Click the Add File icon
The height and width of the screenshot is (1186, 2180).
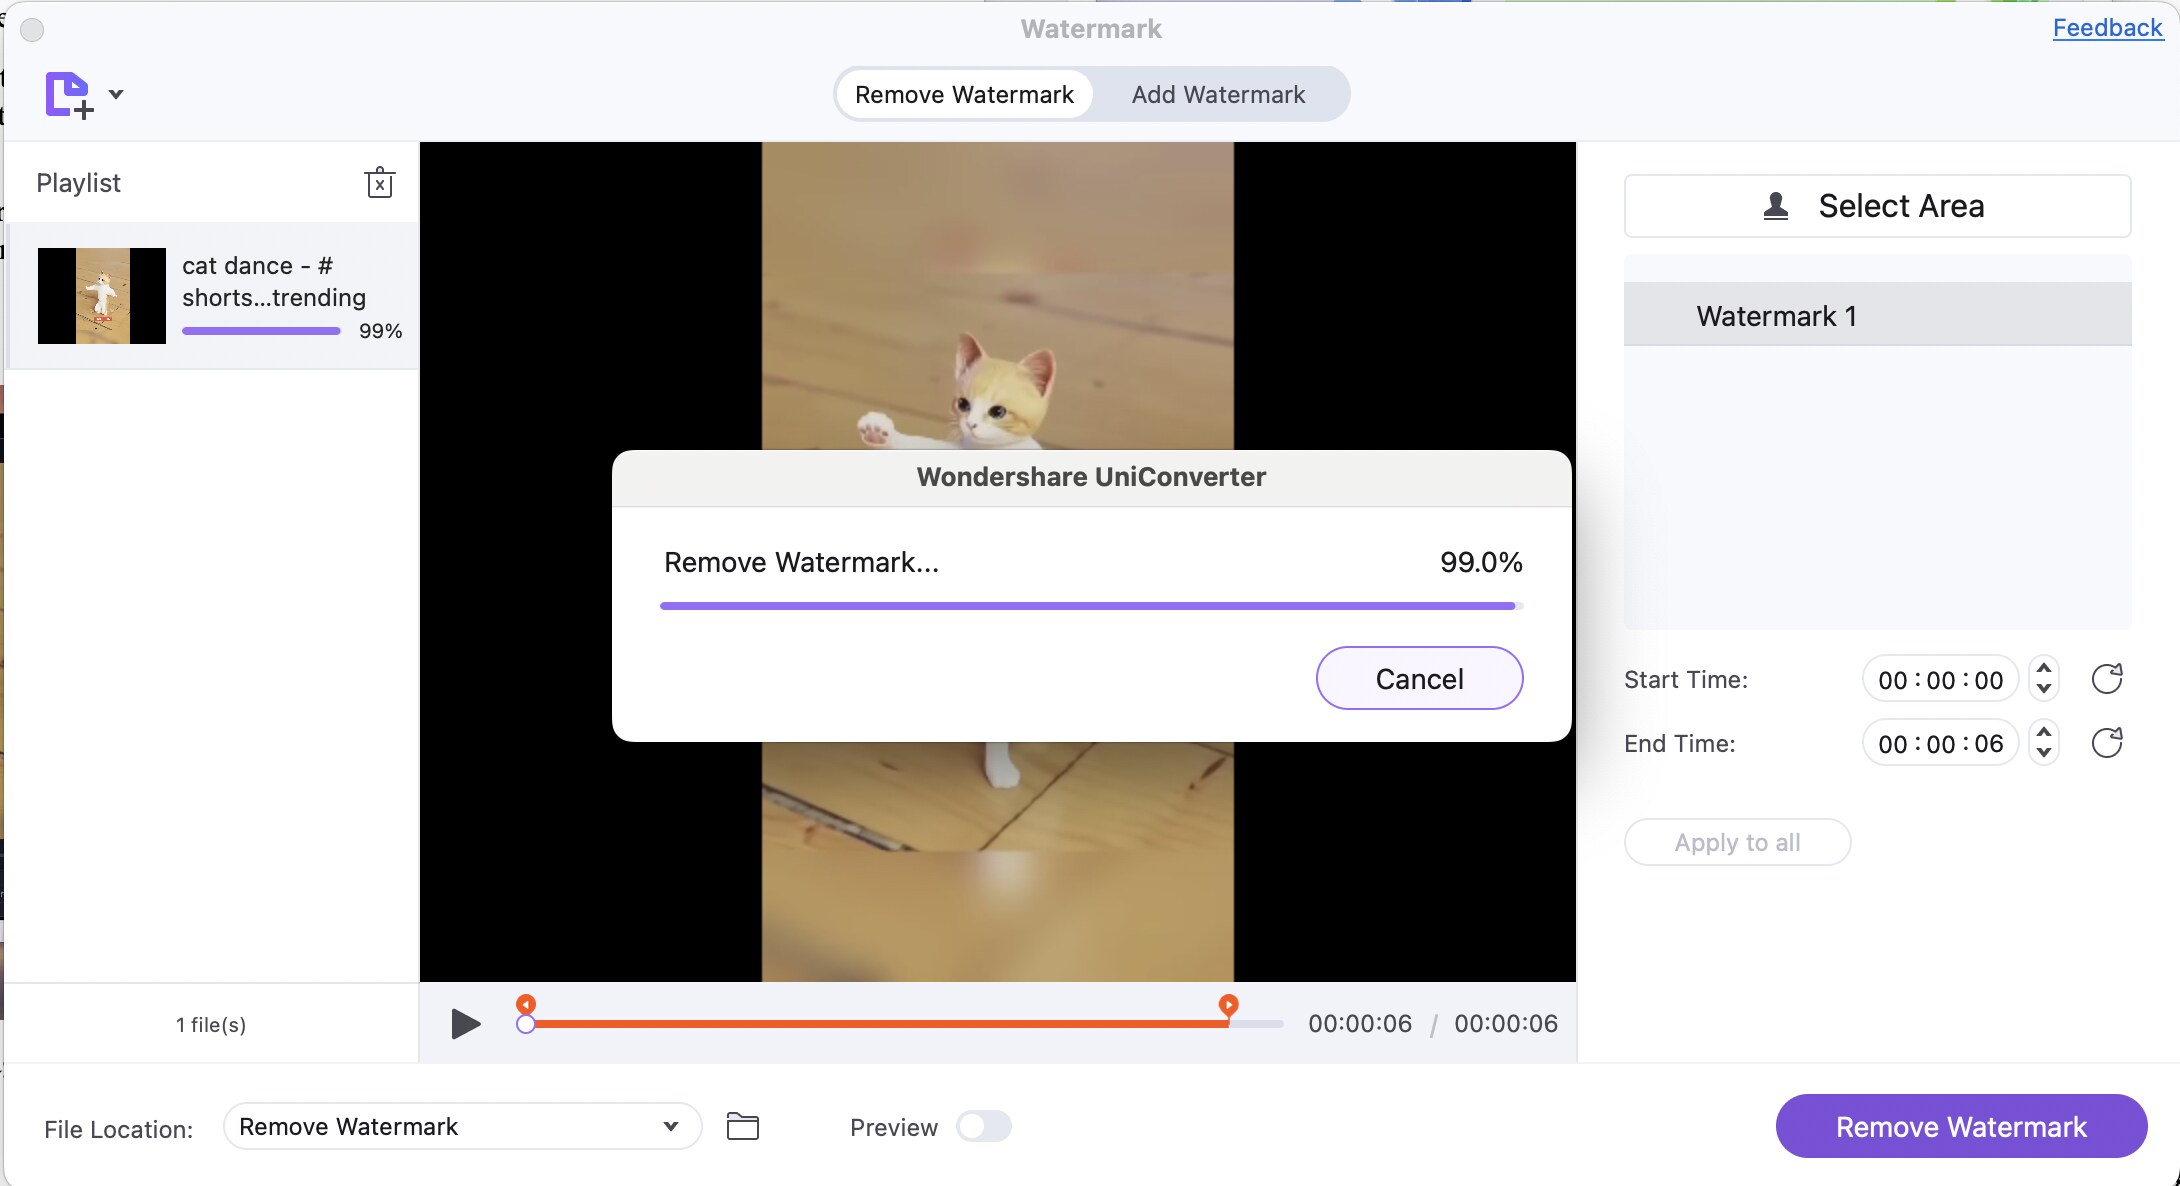click(69, 95)
